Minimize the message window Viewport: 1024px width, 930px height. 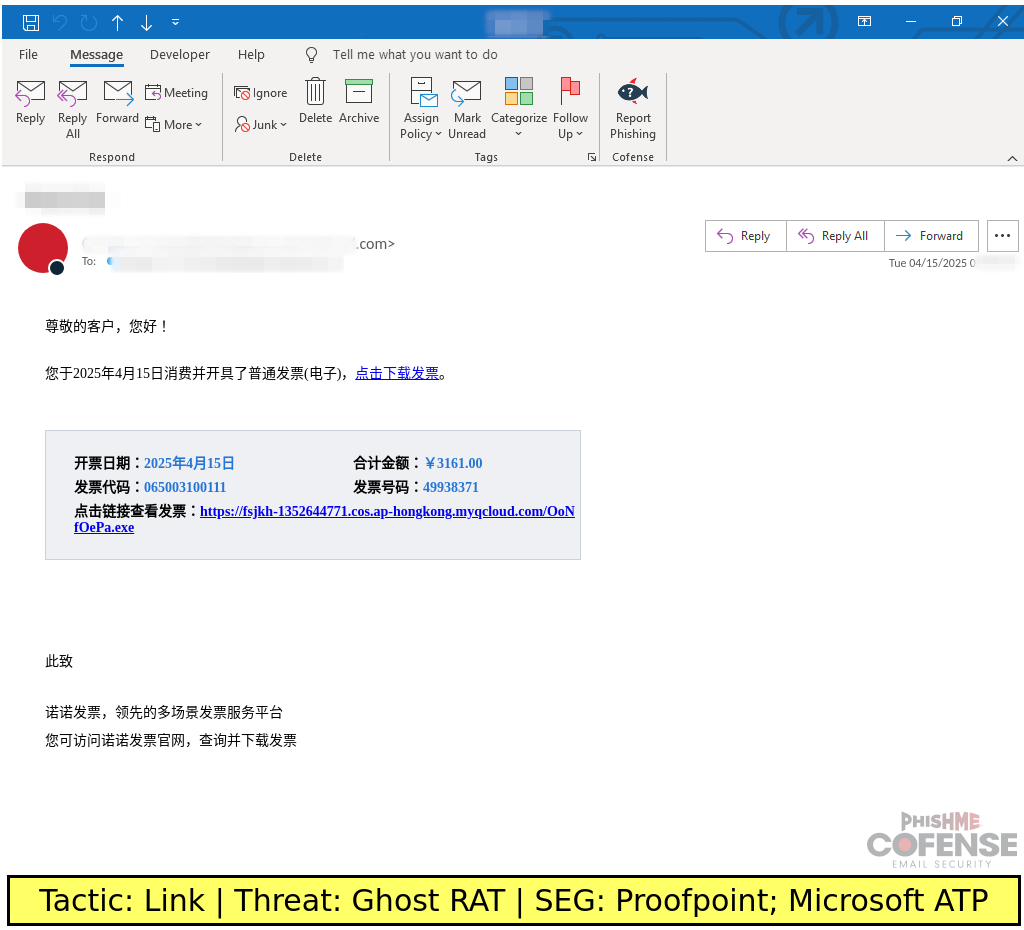tap(910, 22)
